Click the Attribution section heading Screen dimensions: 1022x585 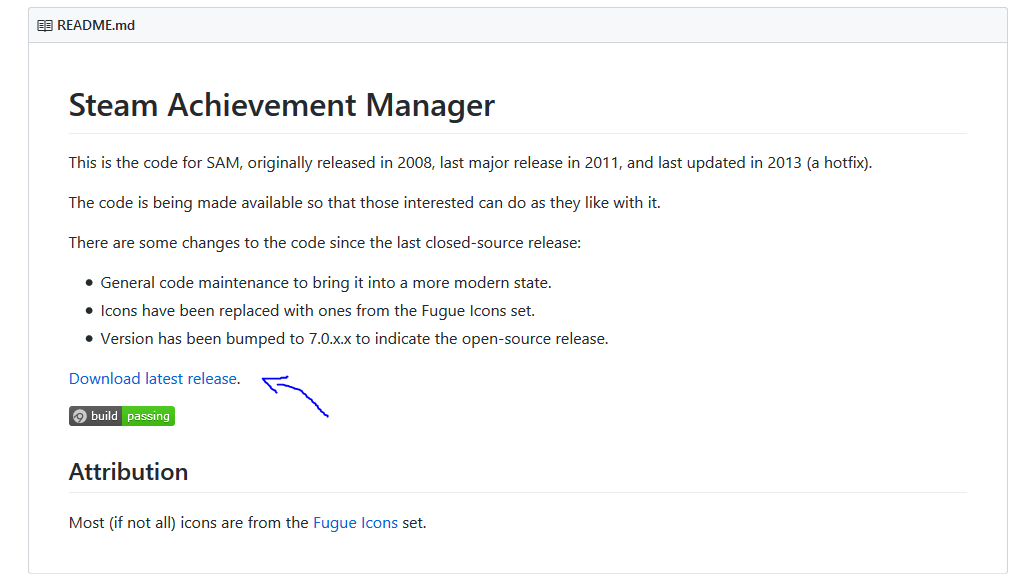point(128,471)
